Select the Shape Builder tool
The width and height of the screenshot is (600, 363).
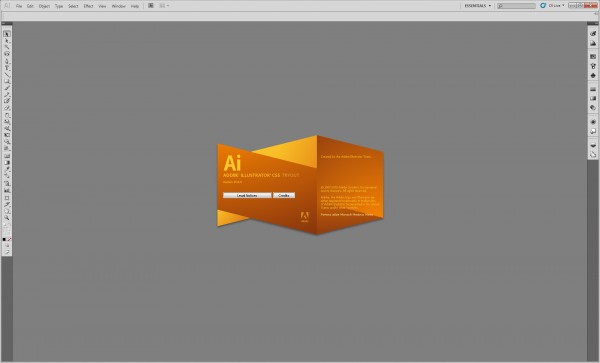7,142
